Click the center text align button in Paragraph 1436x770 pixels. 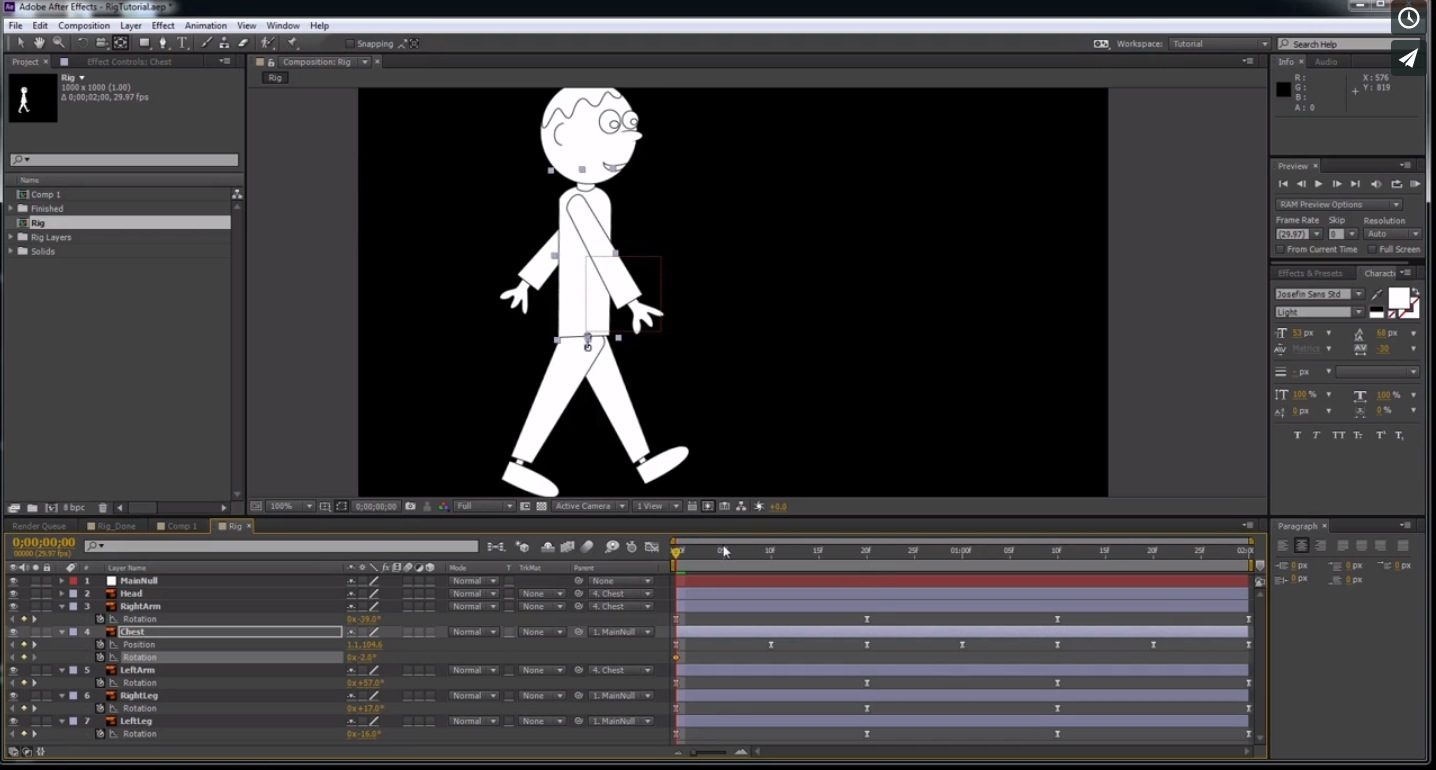point(1301,546)
